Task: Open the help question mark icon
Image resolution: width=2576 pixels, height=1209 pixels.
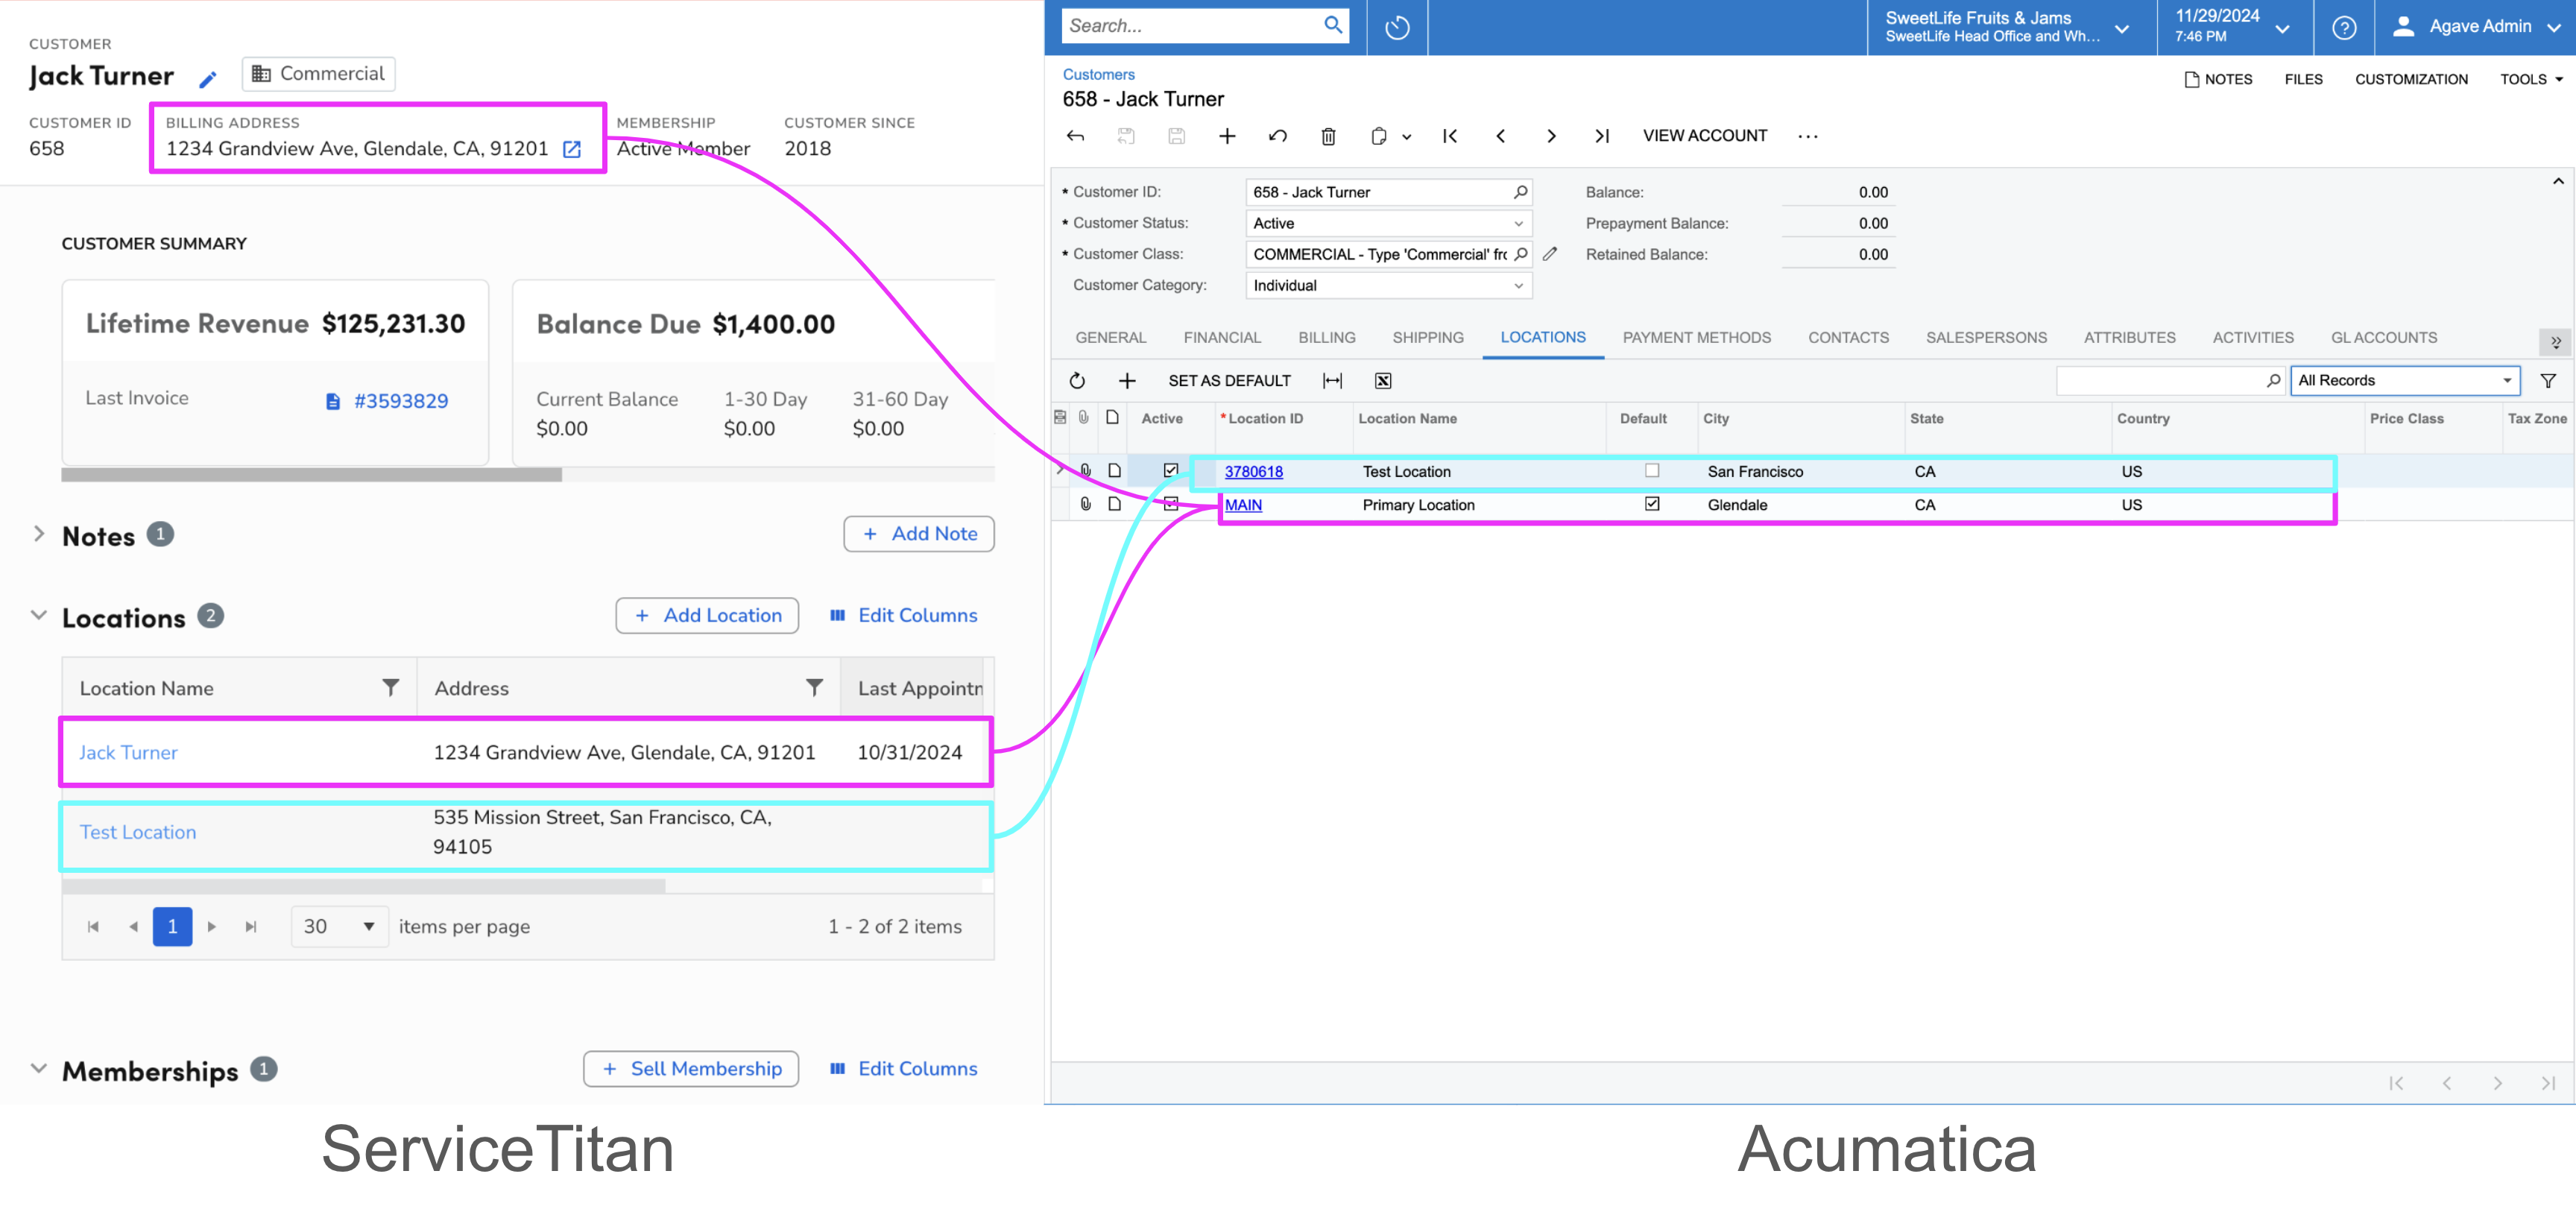Action: tap(2344, 27)
